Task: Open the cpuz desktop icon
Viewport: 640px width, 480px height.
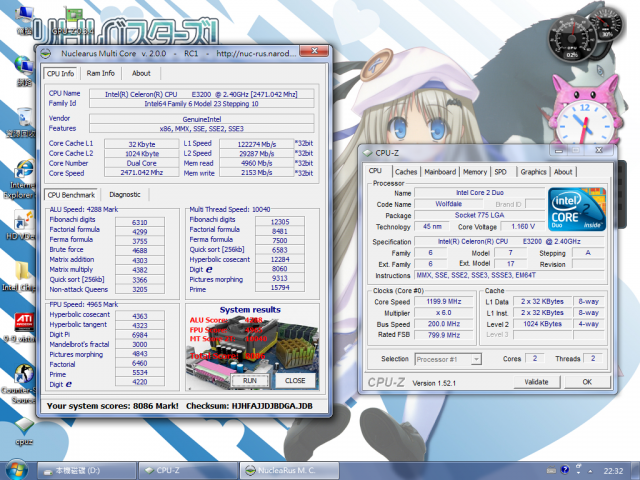Action: [24, 432]
